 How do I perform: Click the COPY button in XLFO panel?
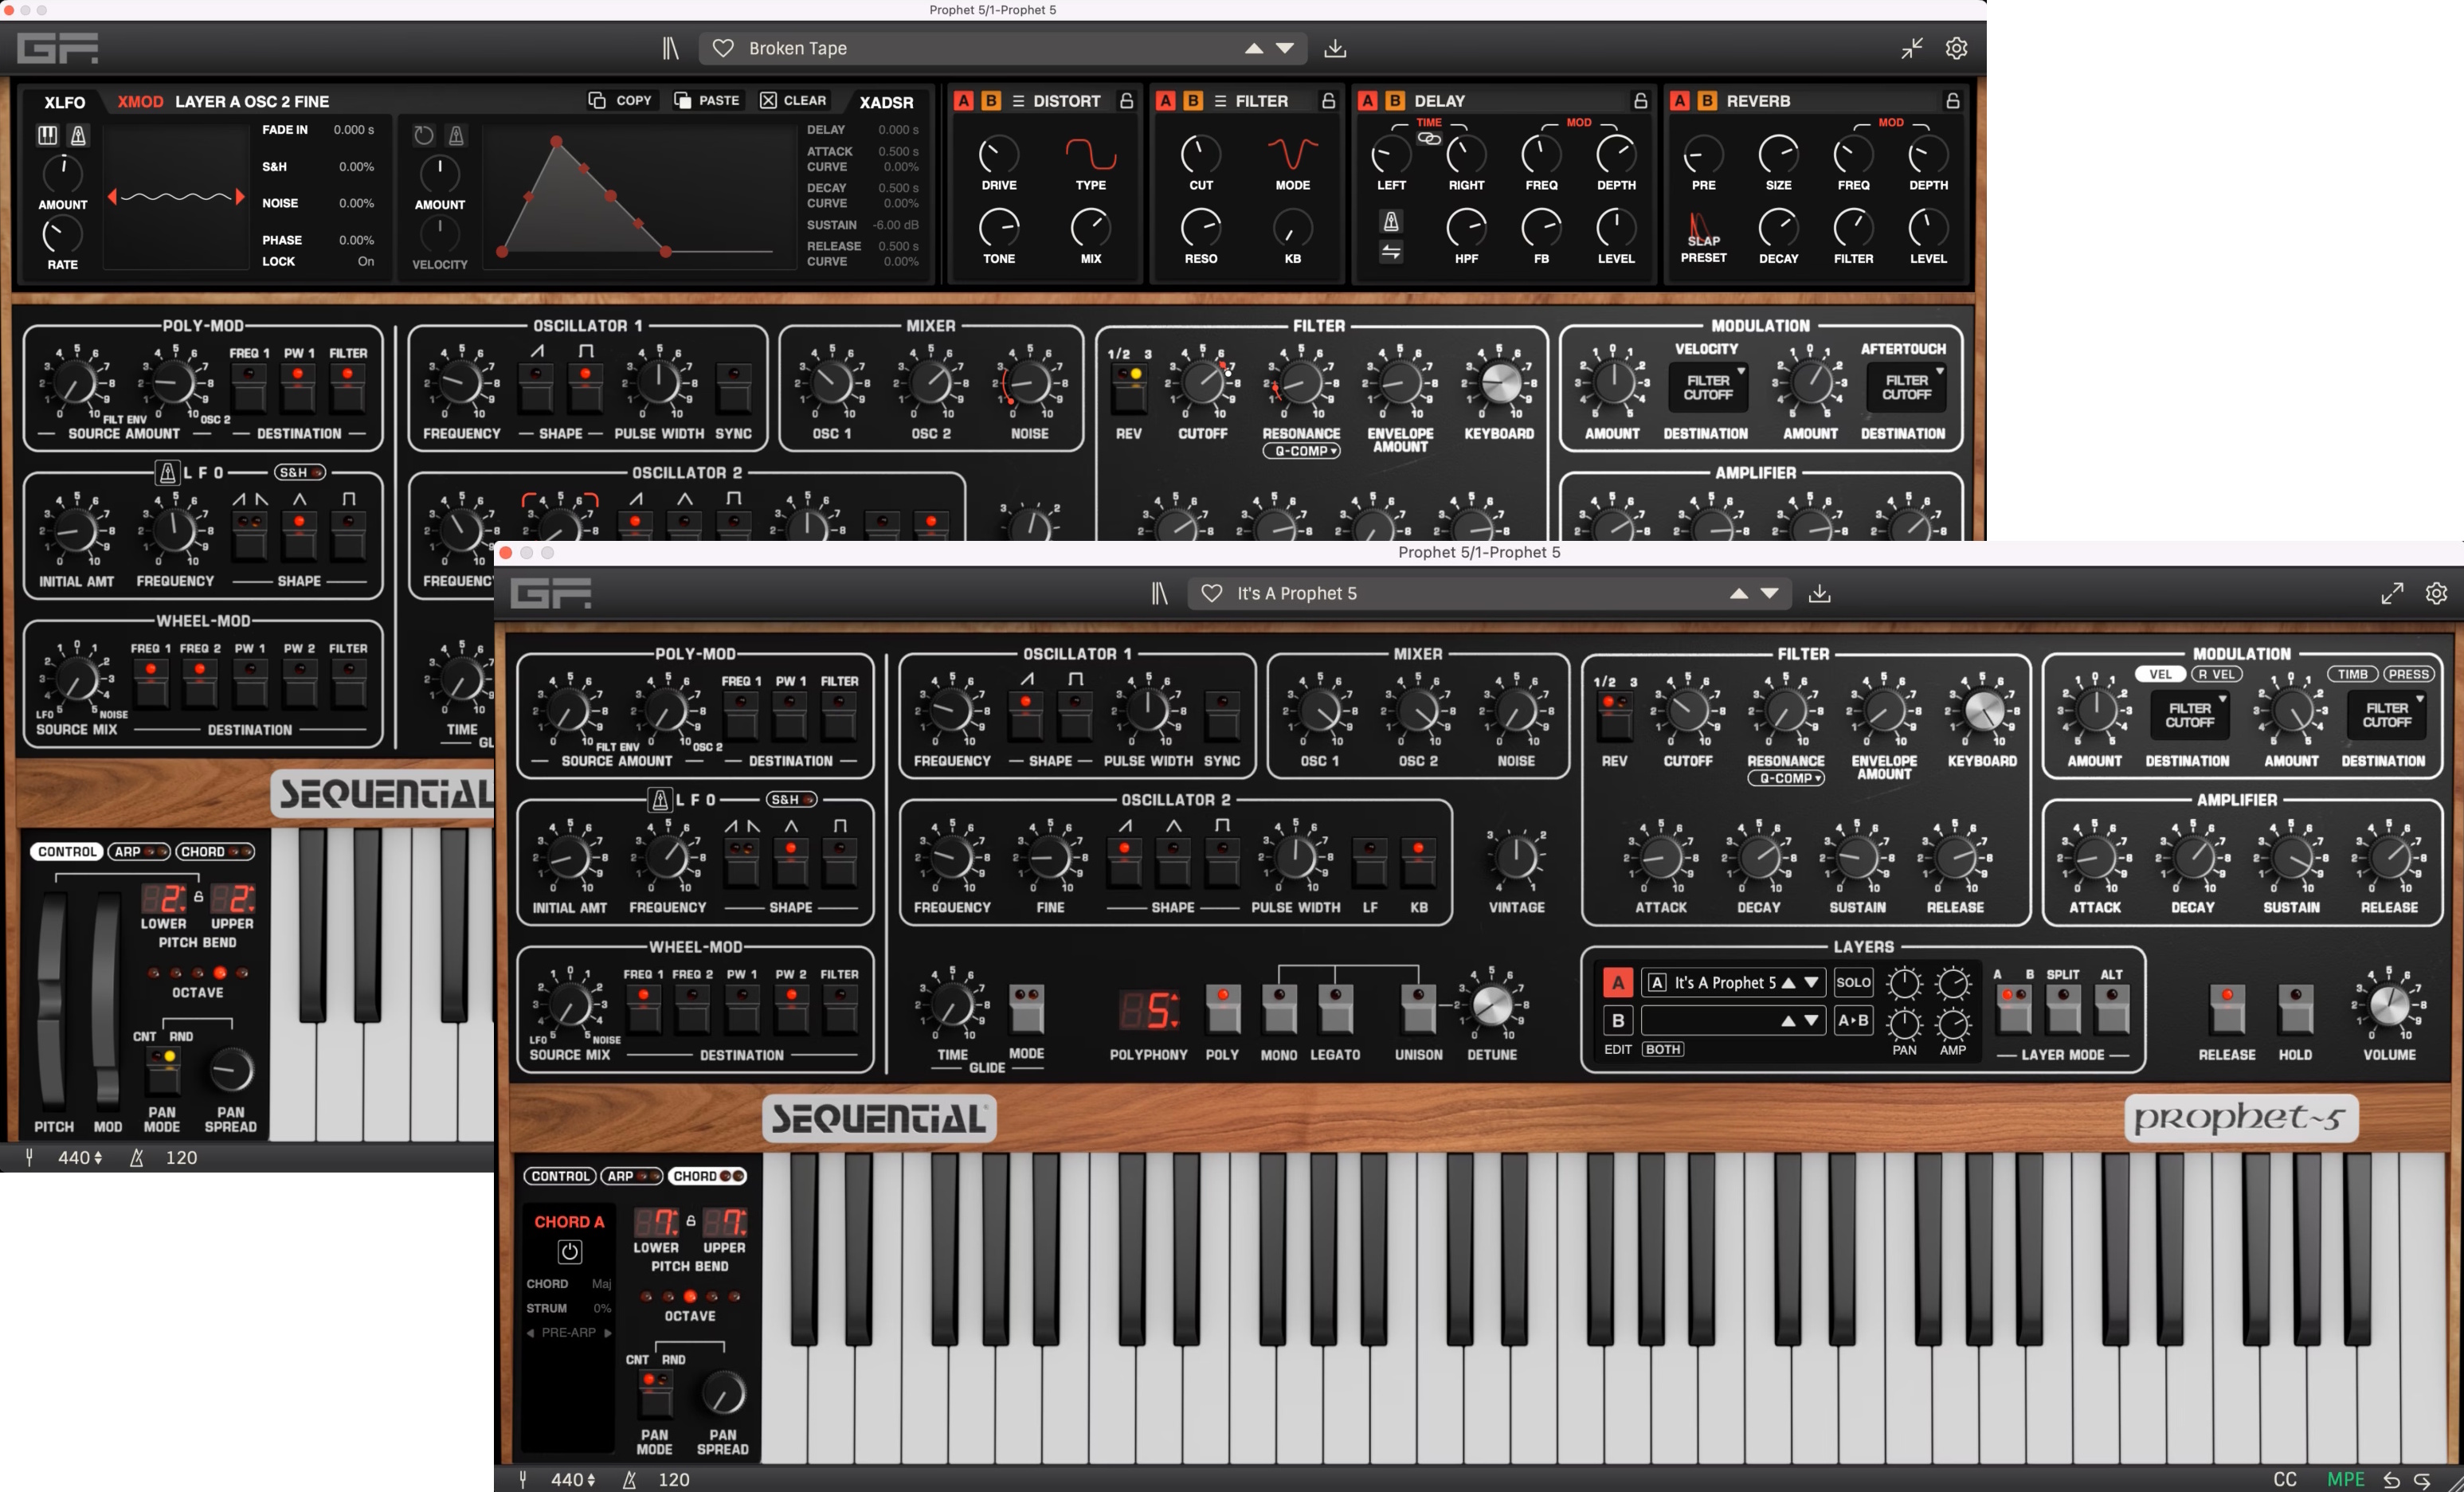(x=621, y=100)
